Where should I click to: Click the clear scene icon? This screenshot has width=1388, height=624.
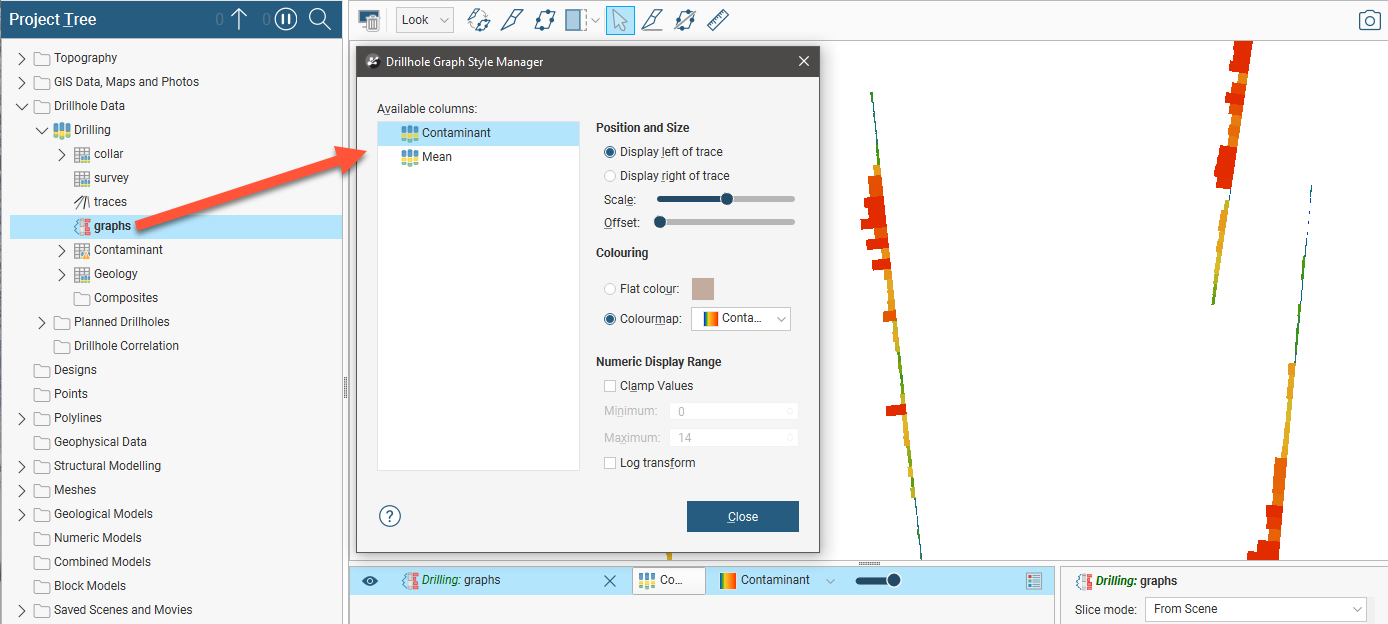(369, 21)
